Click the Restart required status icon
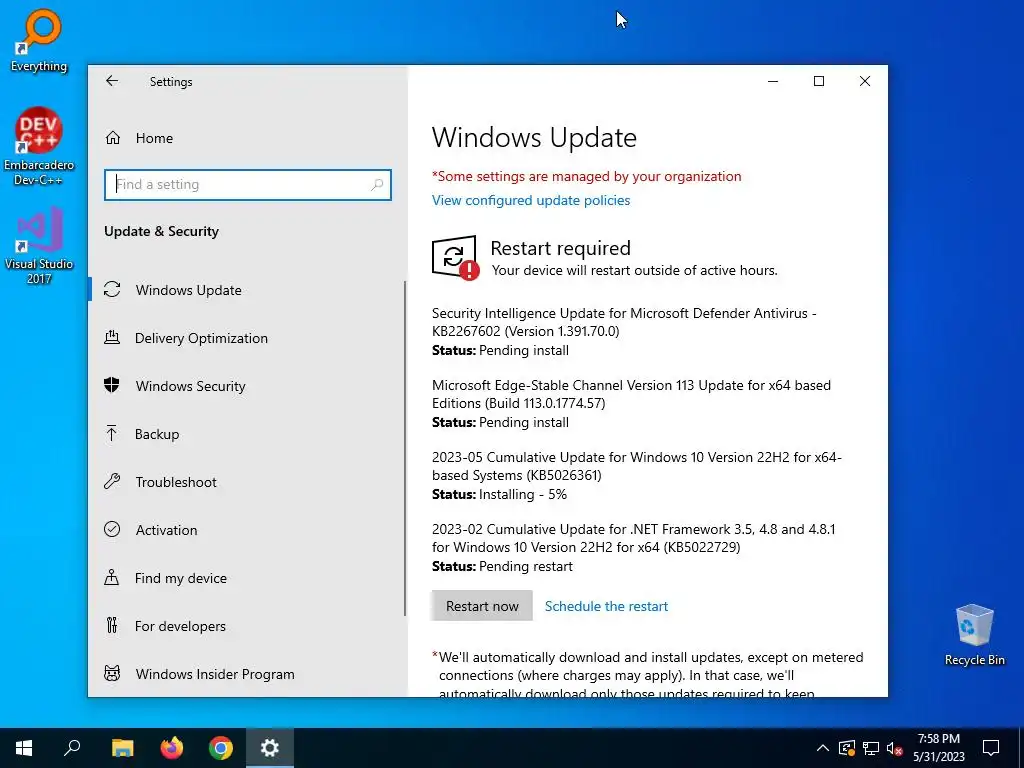The width and height of the screenshot is (1024, 768). click(455, 258)
